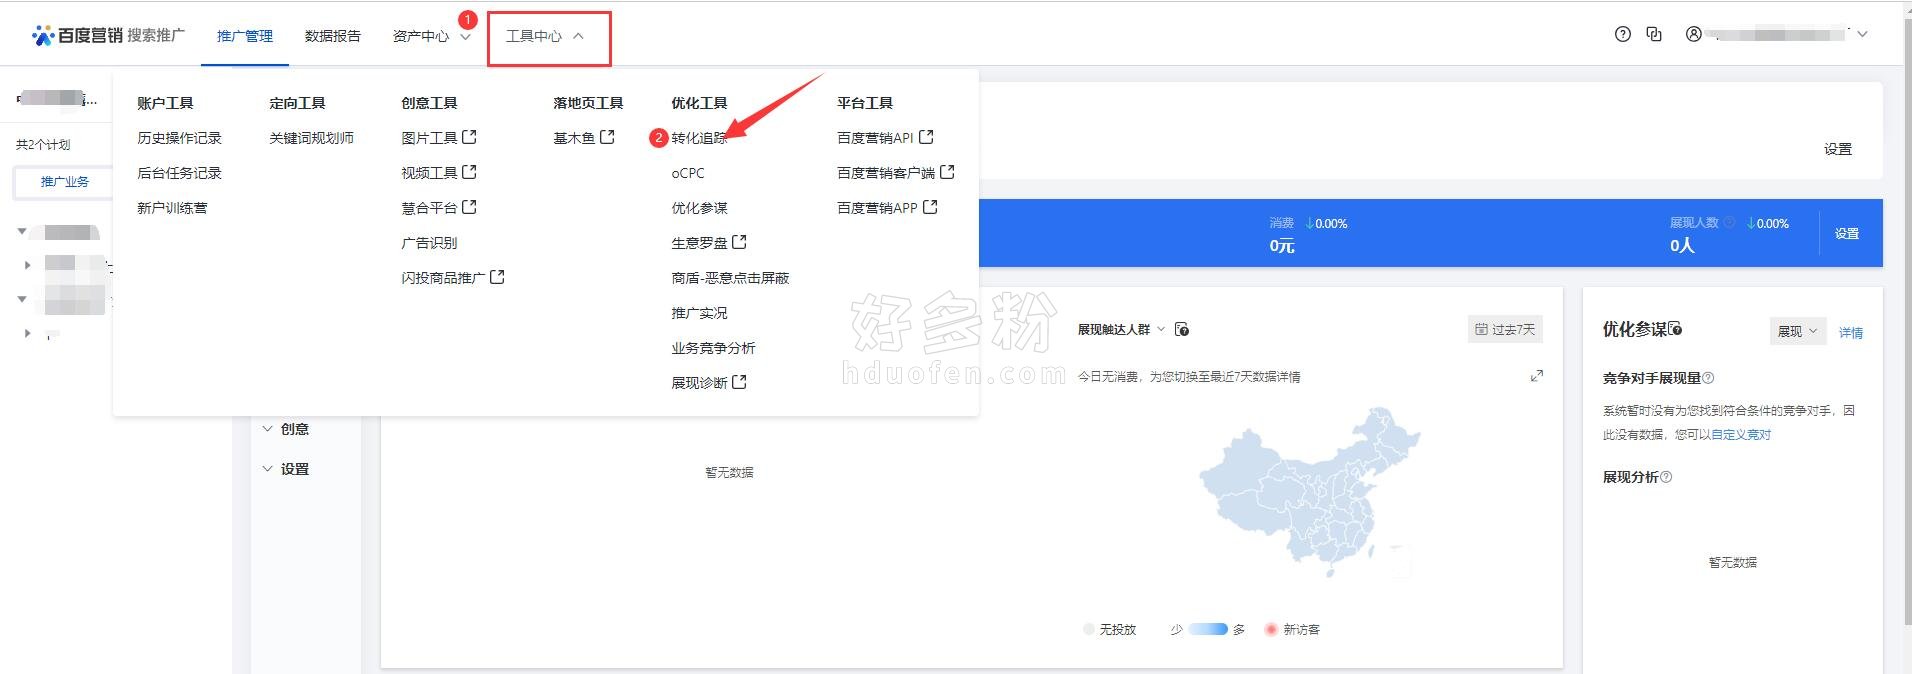Open 商盾-恶意点击屏蔽 tool
The image size is (1912, 674).
coord(730,278)
